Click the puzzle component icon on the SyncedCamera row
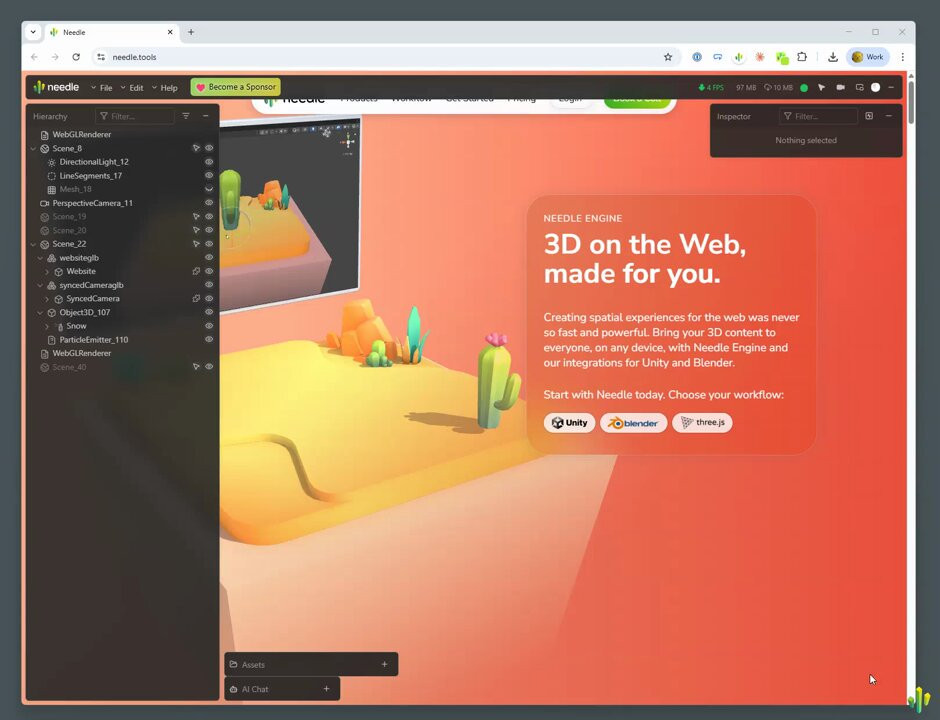 [x=196, y=299]
